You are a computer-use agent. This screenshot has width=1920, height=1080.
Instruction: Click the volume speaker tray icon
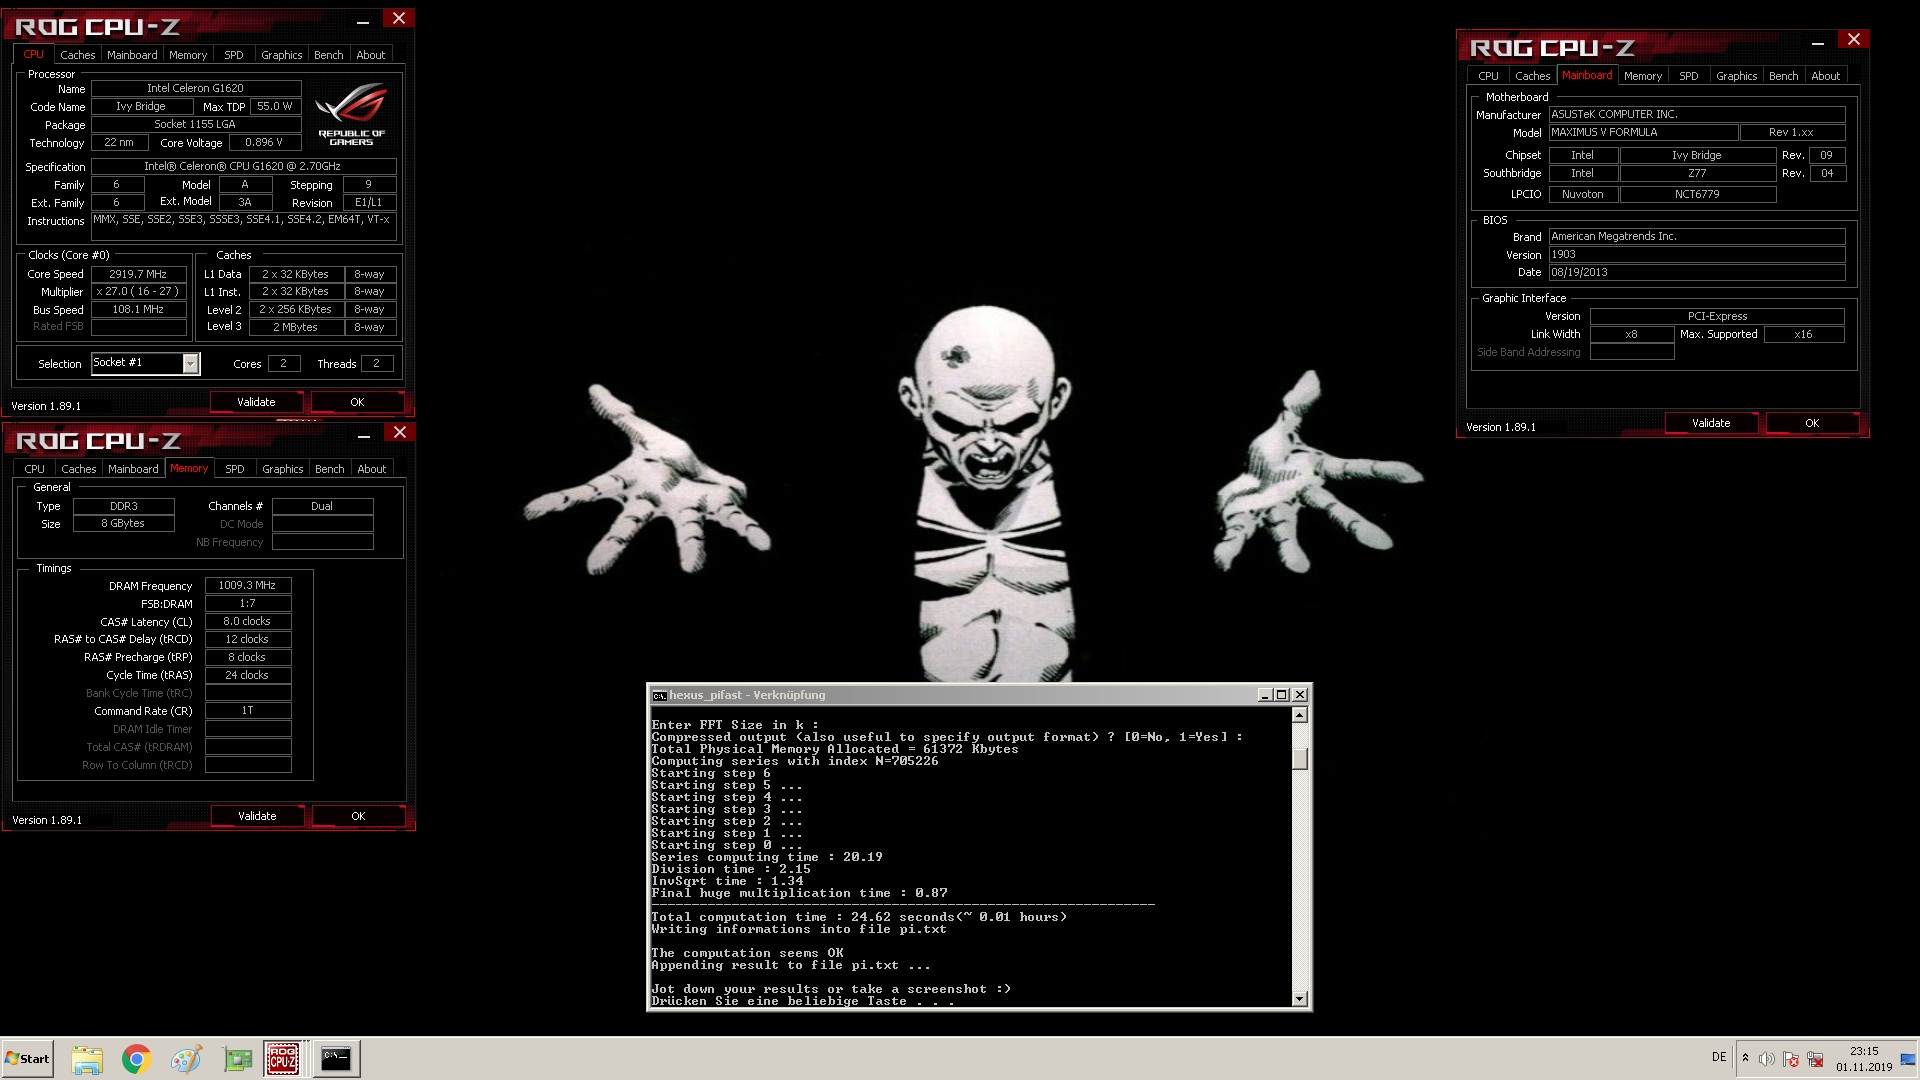pos(1767,1059)
